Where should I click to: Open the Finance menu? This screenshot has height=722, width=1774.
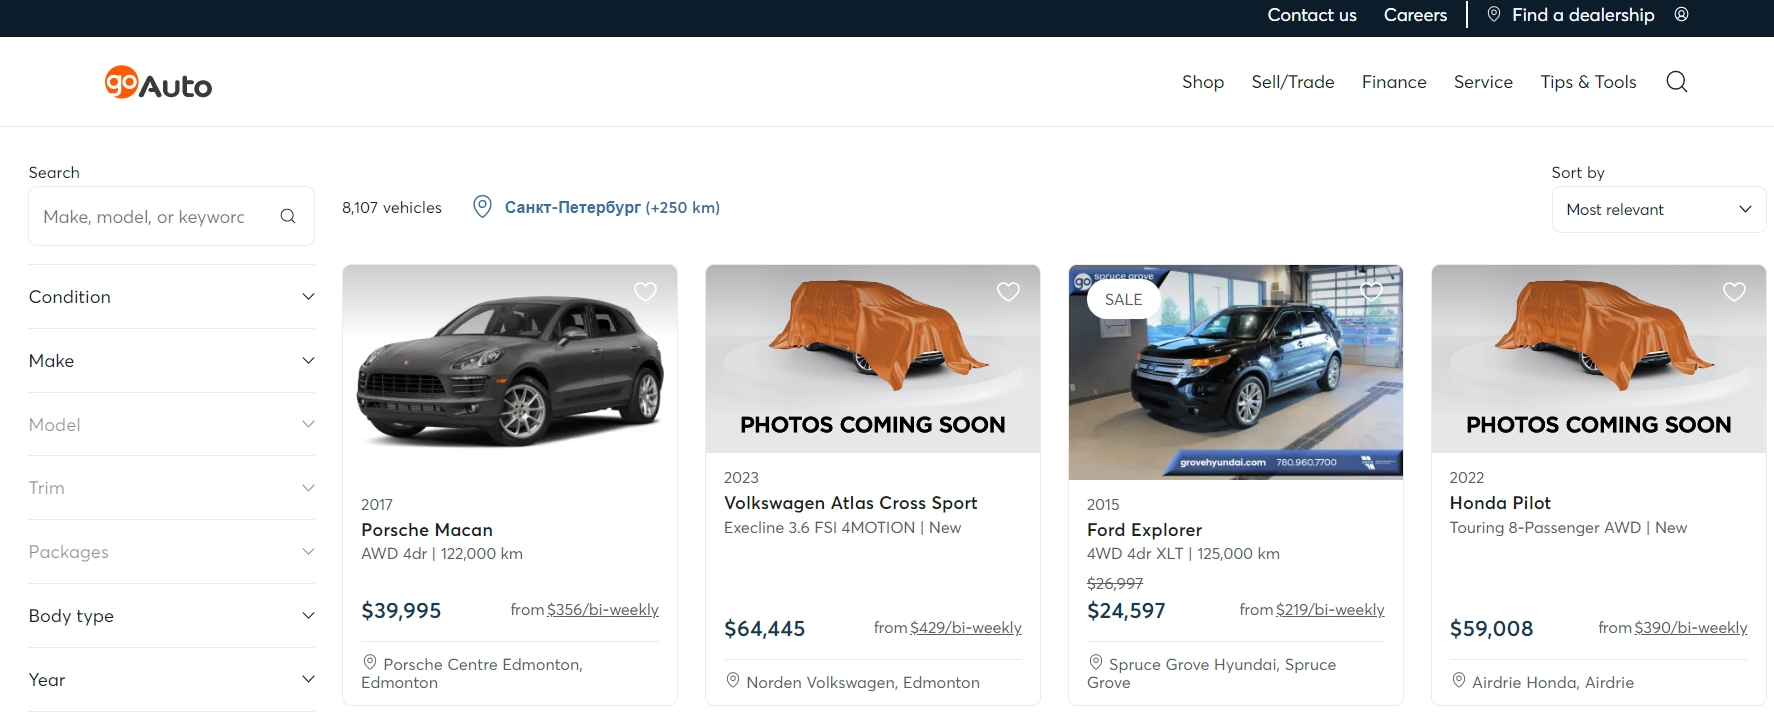click(1394, 82)
